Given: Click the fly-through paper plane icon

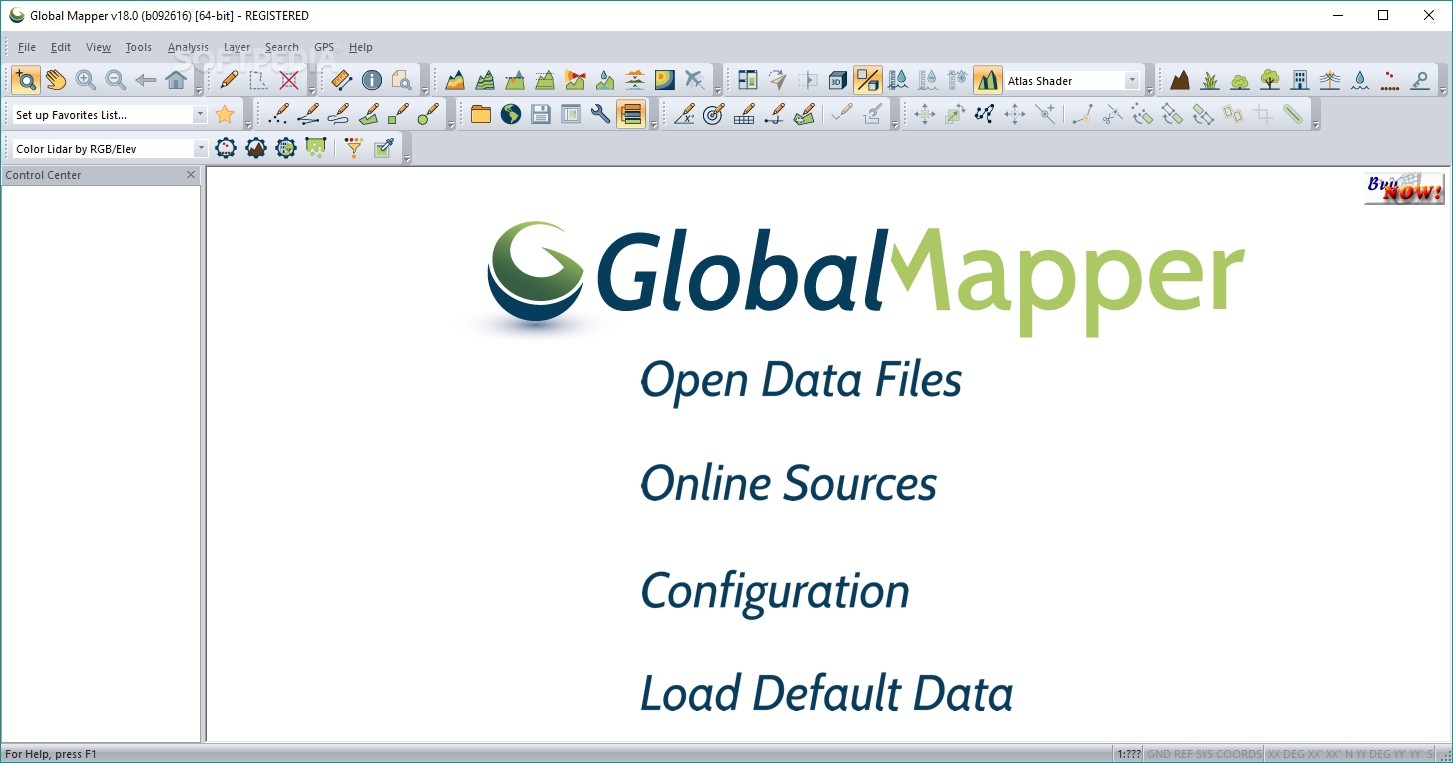Looking at the screenshot, I should tap(778, 80).
